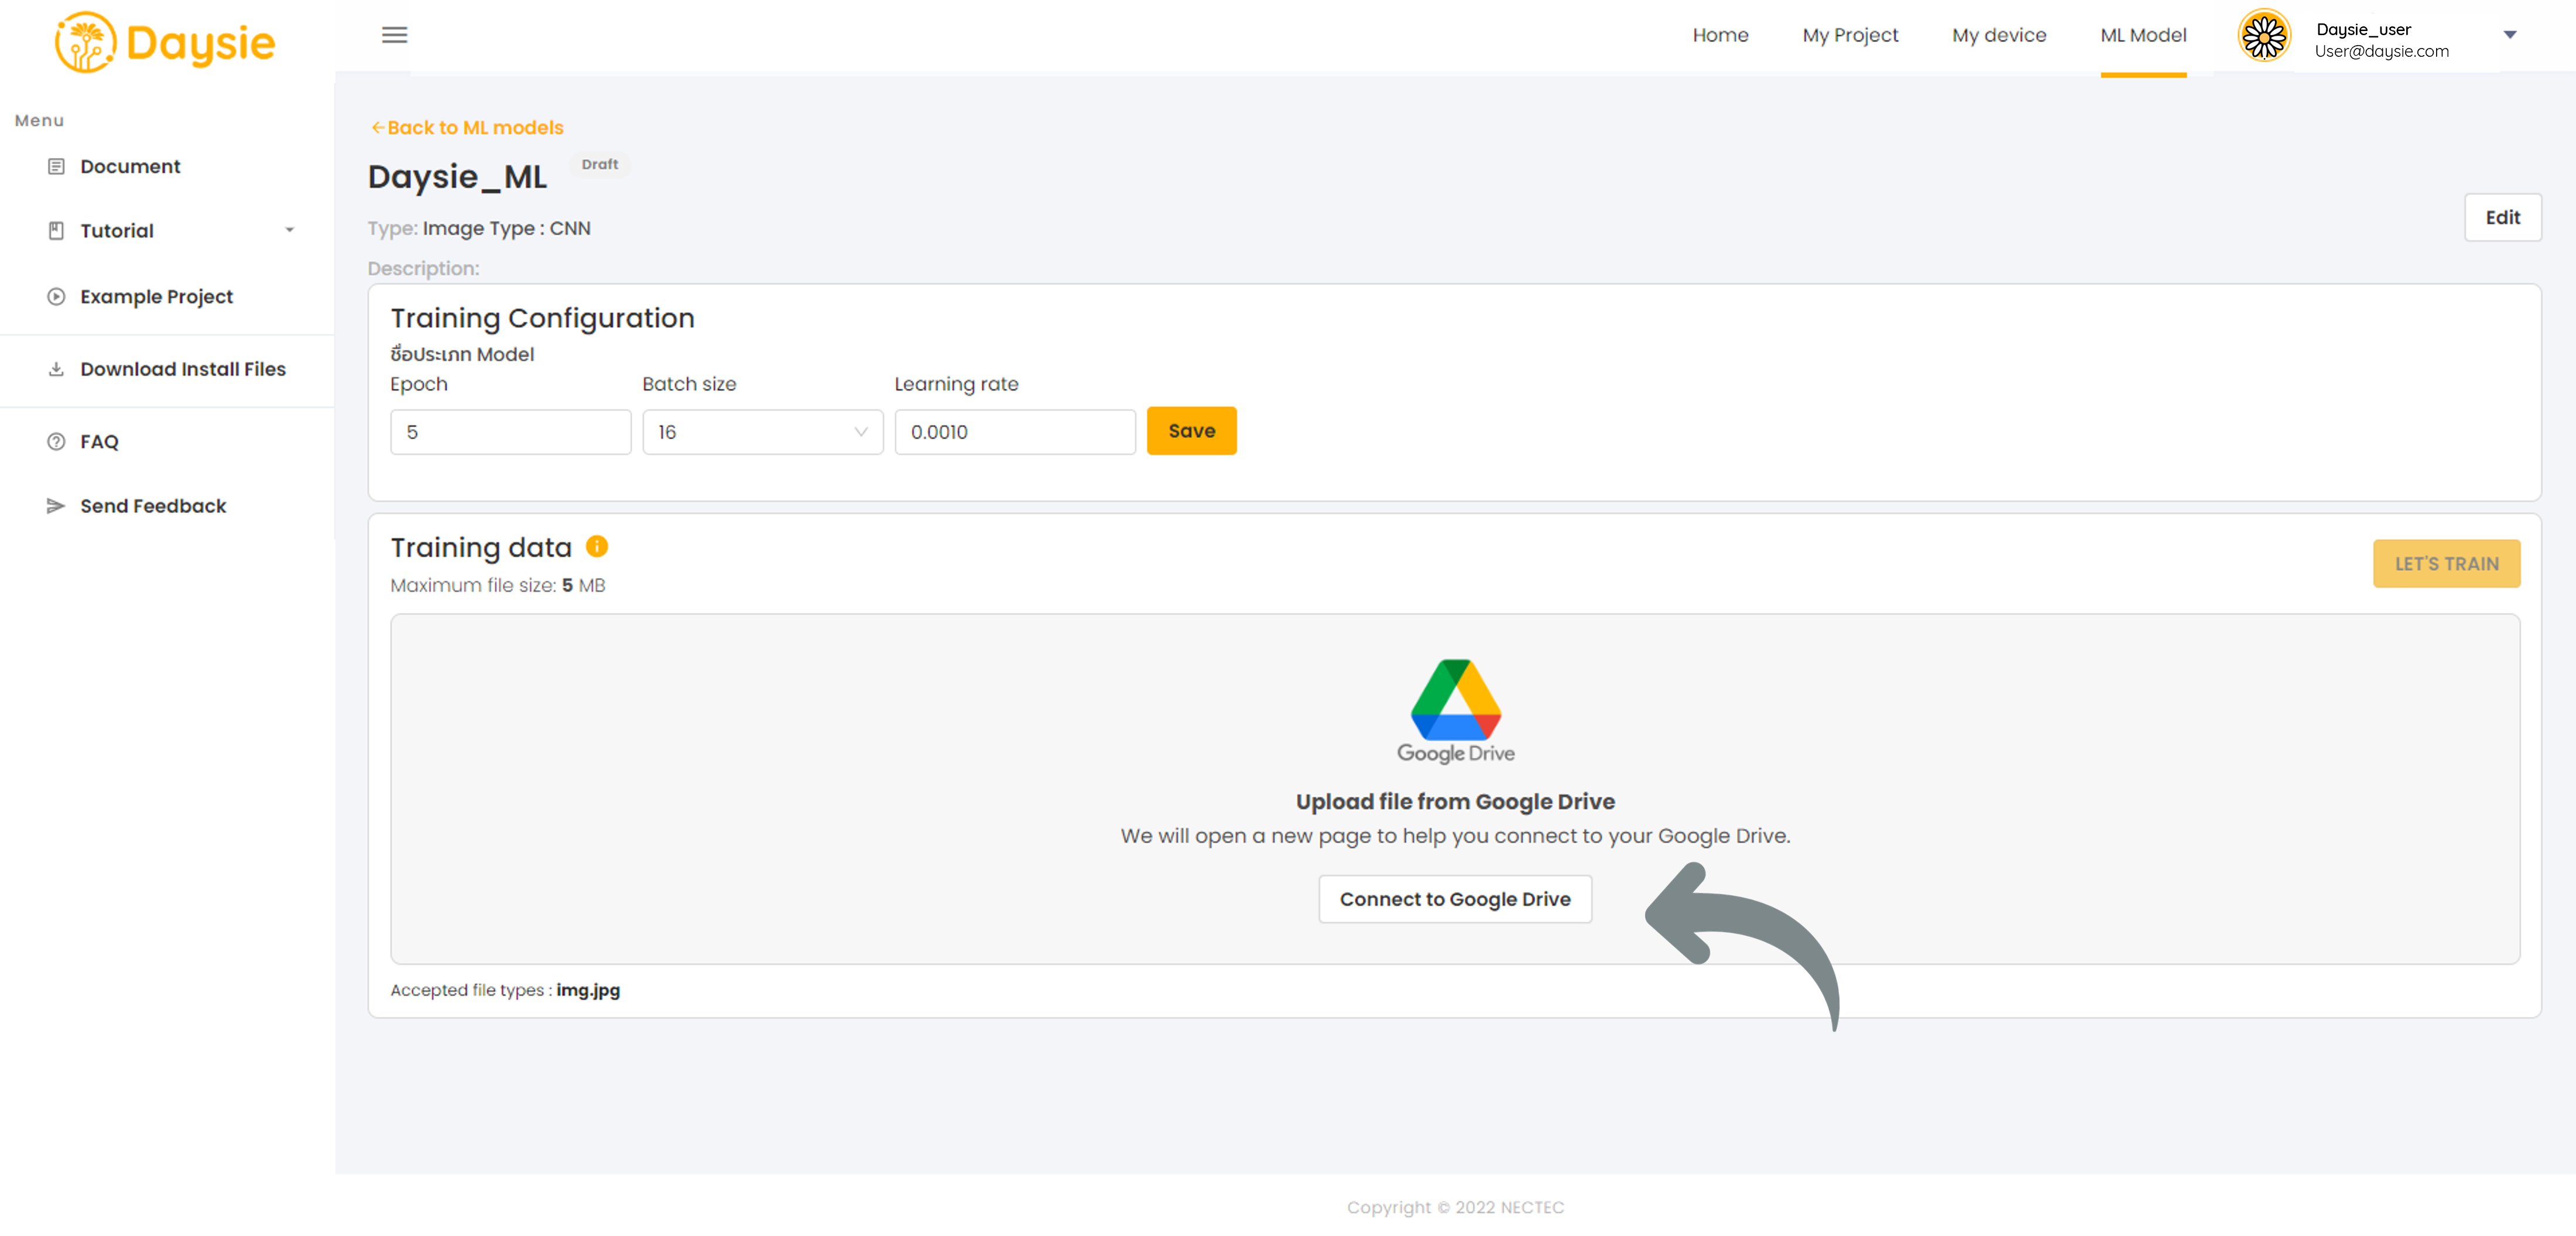The width and height of the screenshot is (2576, 1236).
Task: Expand the Tutorial submenu arrow
Action: pos(289,230)
